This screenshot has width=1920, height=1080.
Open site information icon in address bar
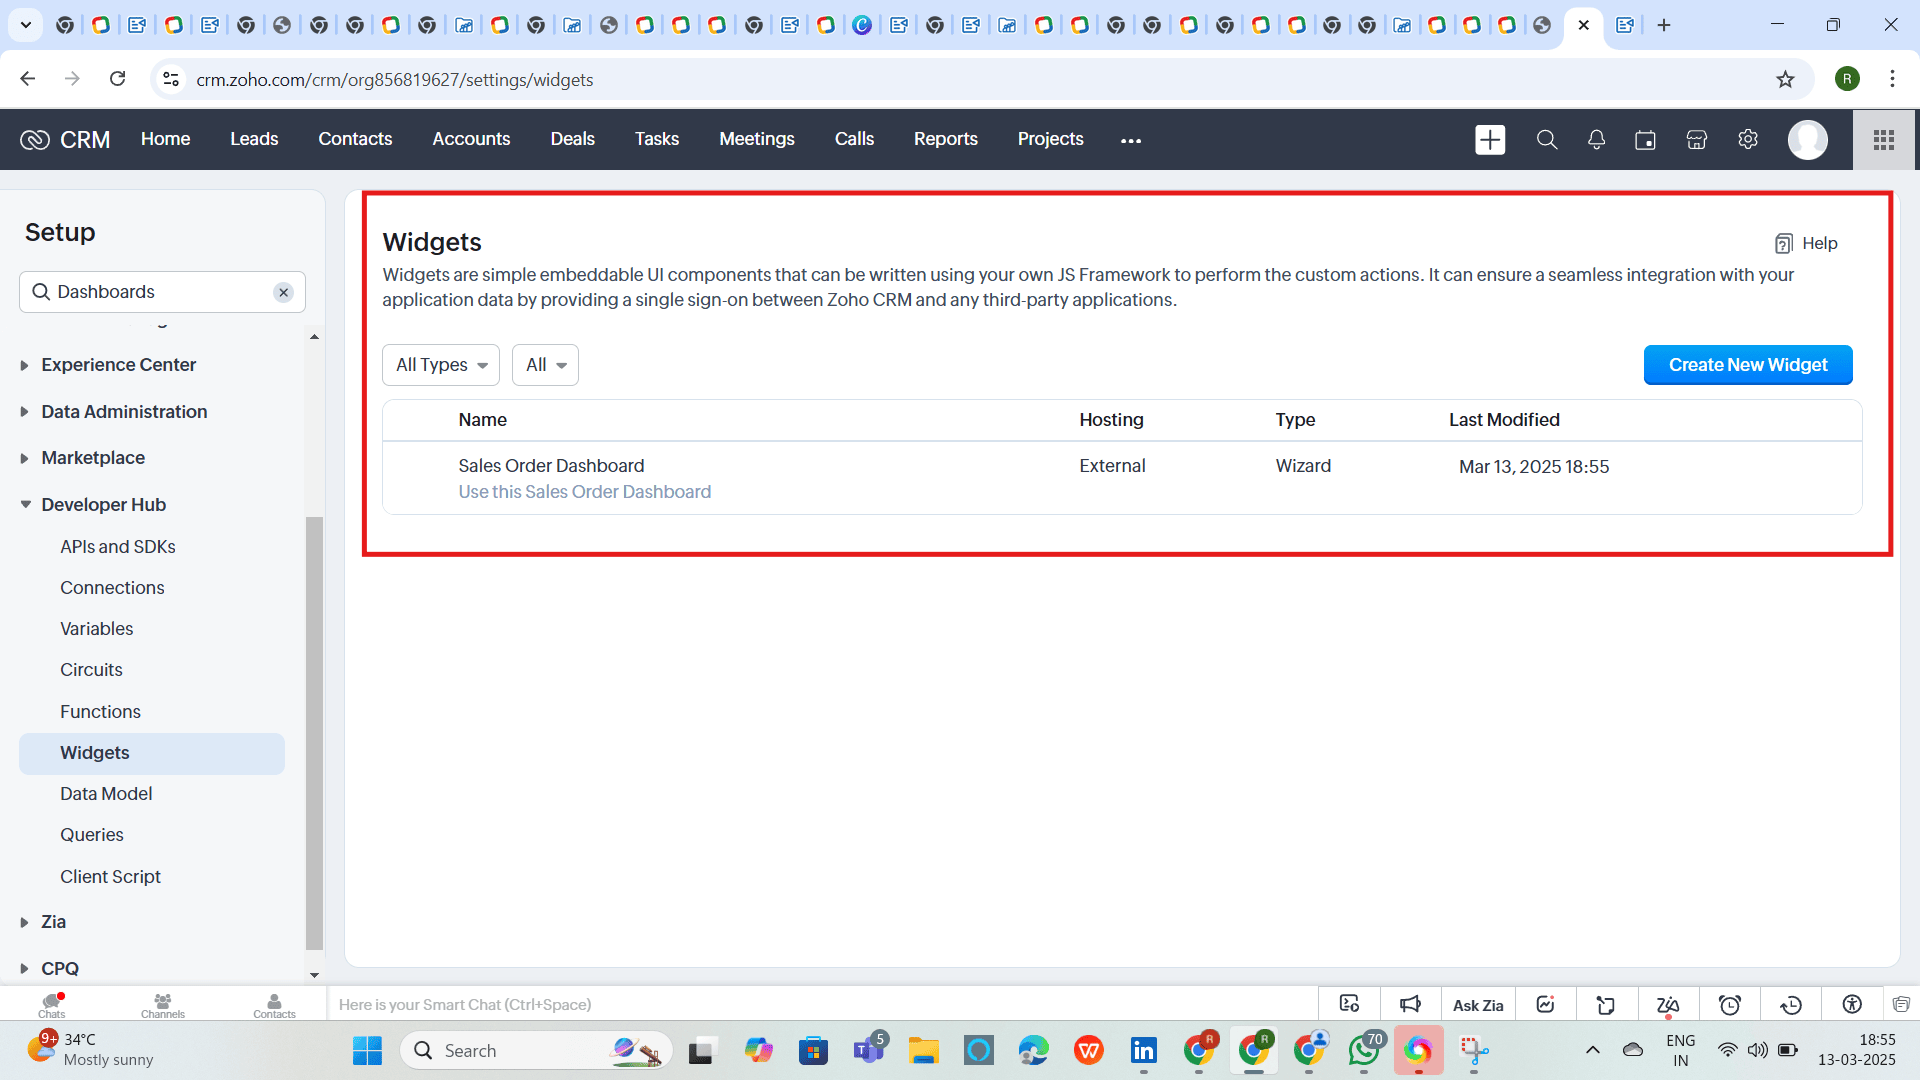(x=171, y=79)
